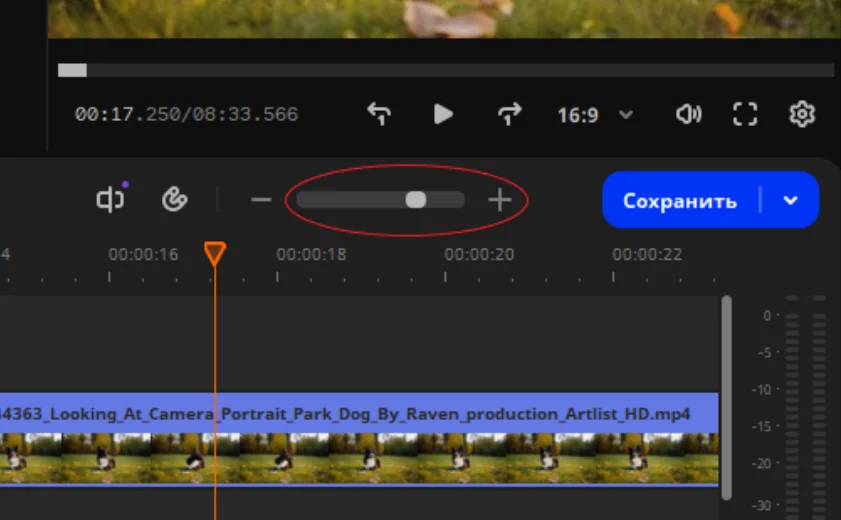Click the 00:00:20 ruler mark
This screenshot has height=520, width=841.
(479, 254)
